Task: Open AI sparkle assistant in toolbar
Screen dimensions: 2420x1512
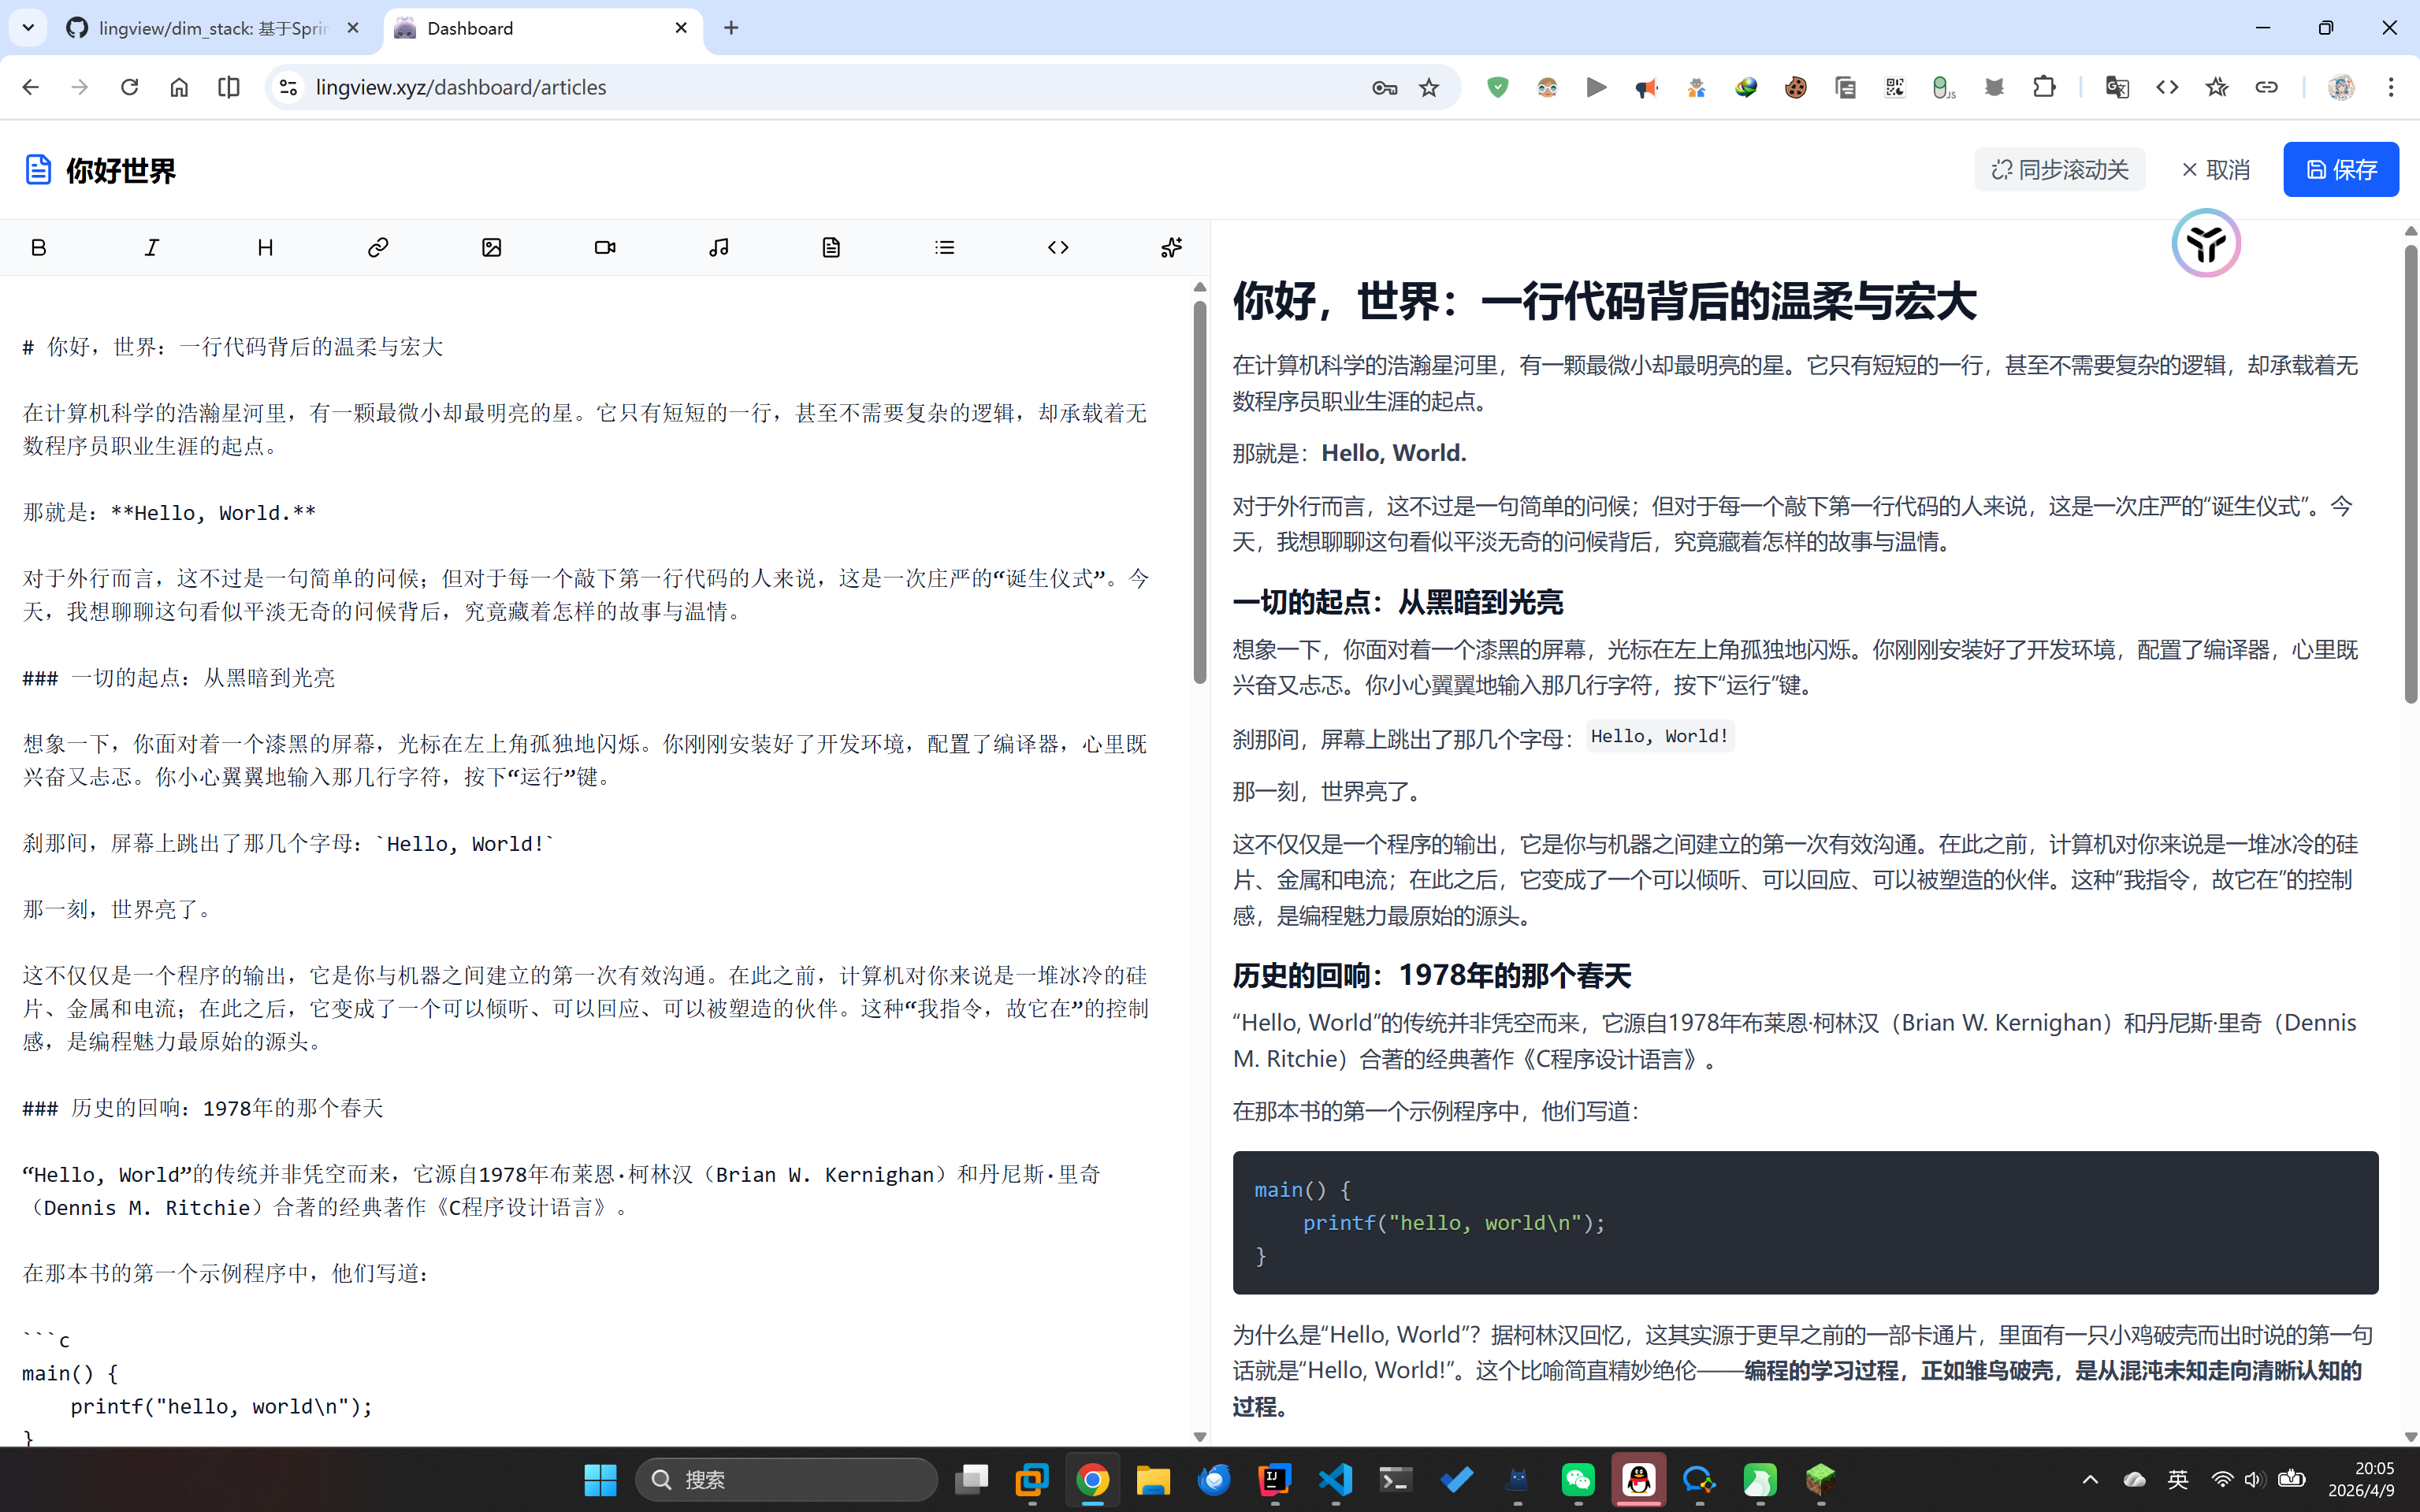Action: pyautogui.click(x=1171, y=247)
